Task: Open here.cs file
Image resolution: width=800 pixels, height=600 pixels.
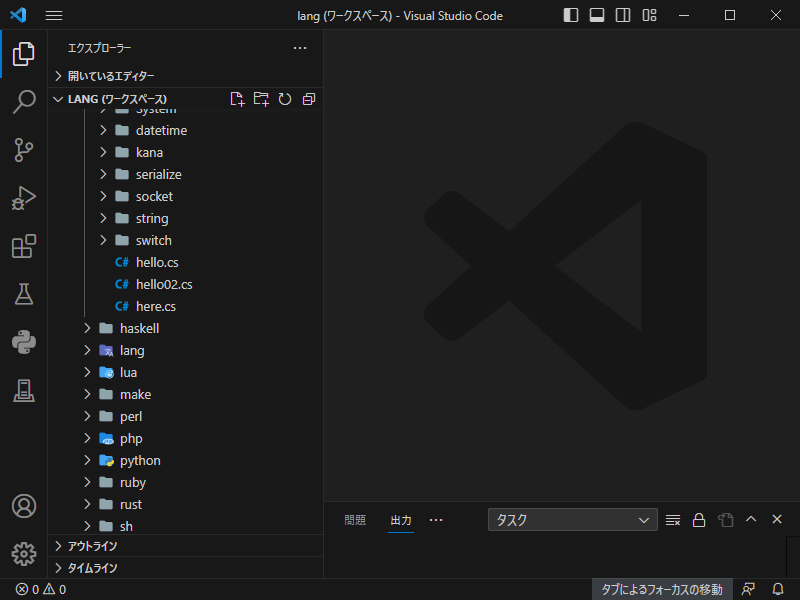Action: 186,306
